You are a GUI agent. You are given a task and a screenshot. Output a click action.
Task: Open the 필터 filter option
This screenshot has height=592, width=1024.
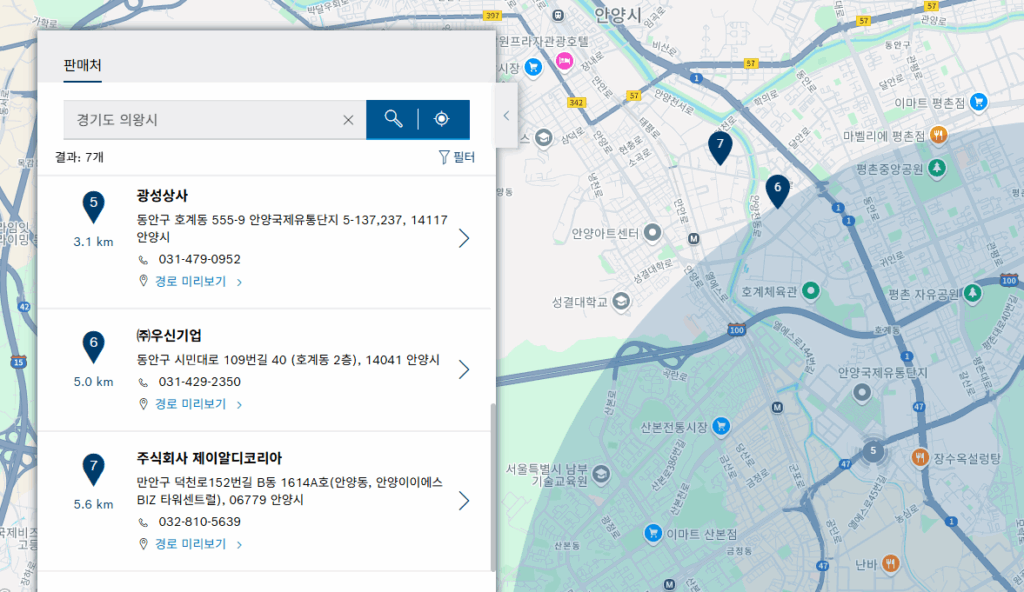(456, 157)
